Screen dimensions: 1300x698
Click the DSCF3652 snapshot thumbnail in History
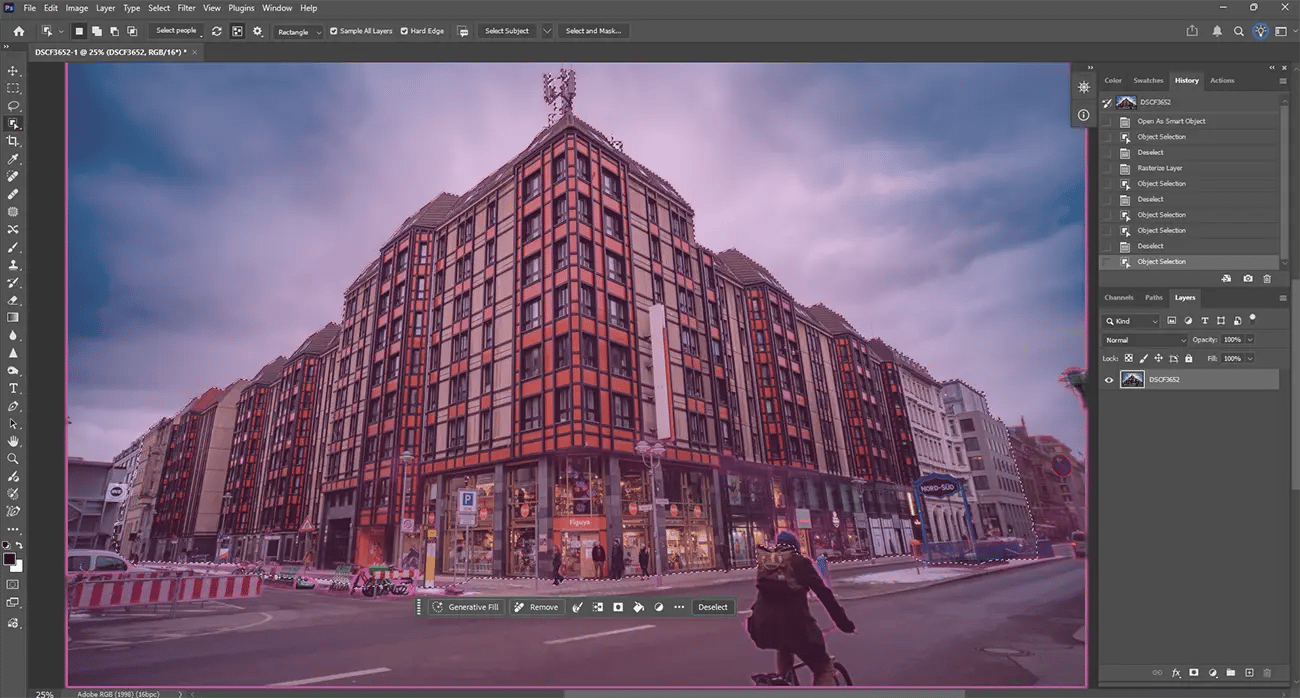[x=1126, y=102]
